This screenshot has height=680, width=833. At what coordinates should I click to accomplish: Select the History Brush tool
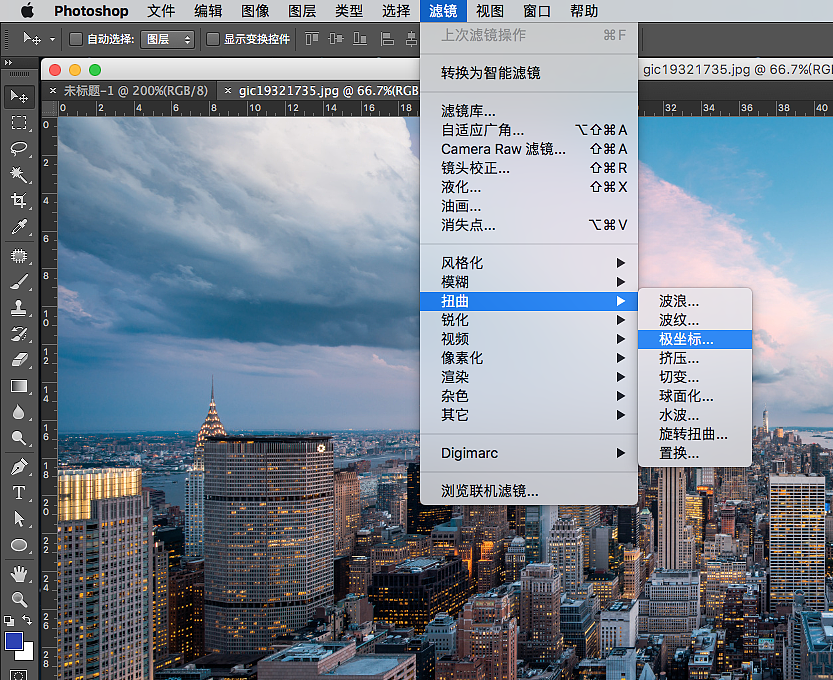pos(19,334)
